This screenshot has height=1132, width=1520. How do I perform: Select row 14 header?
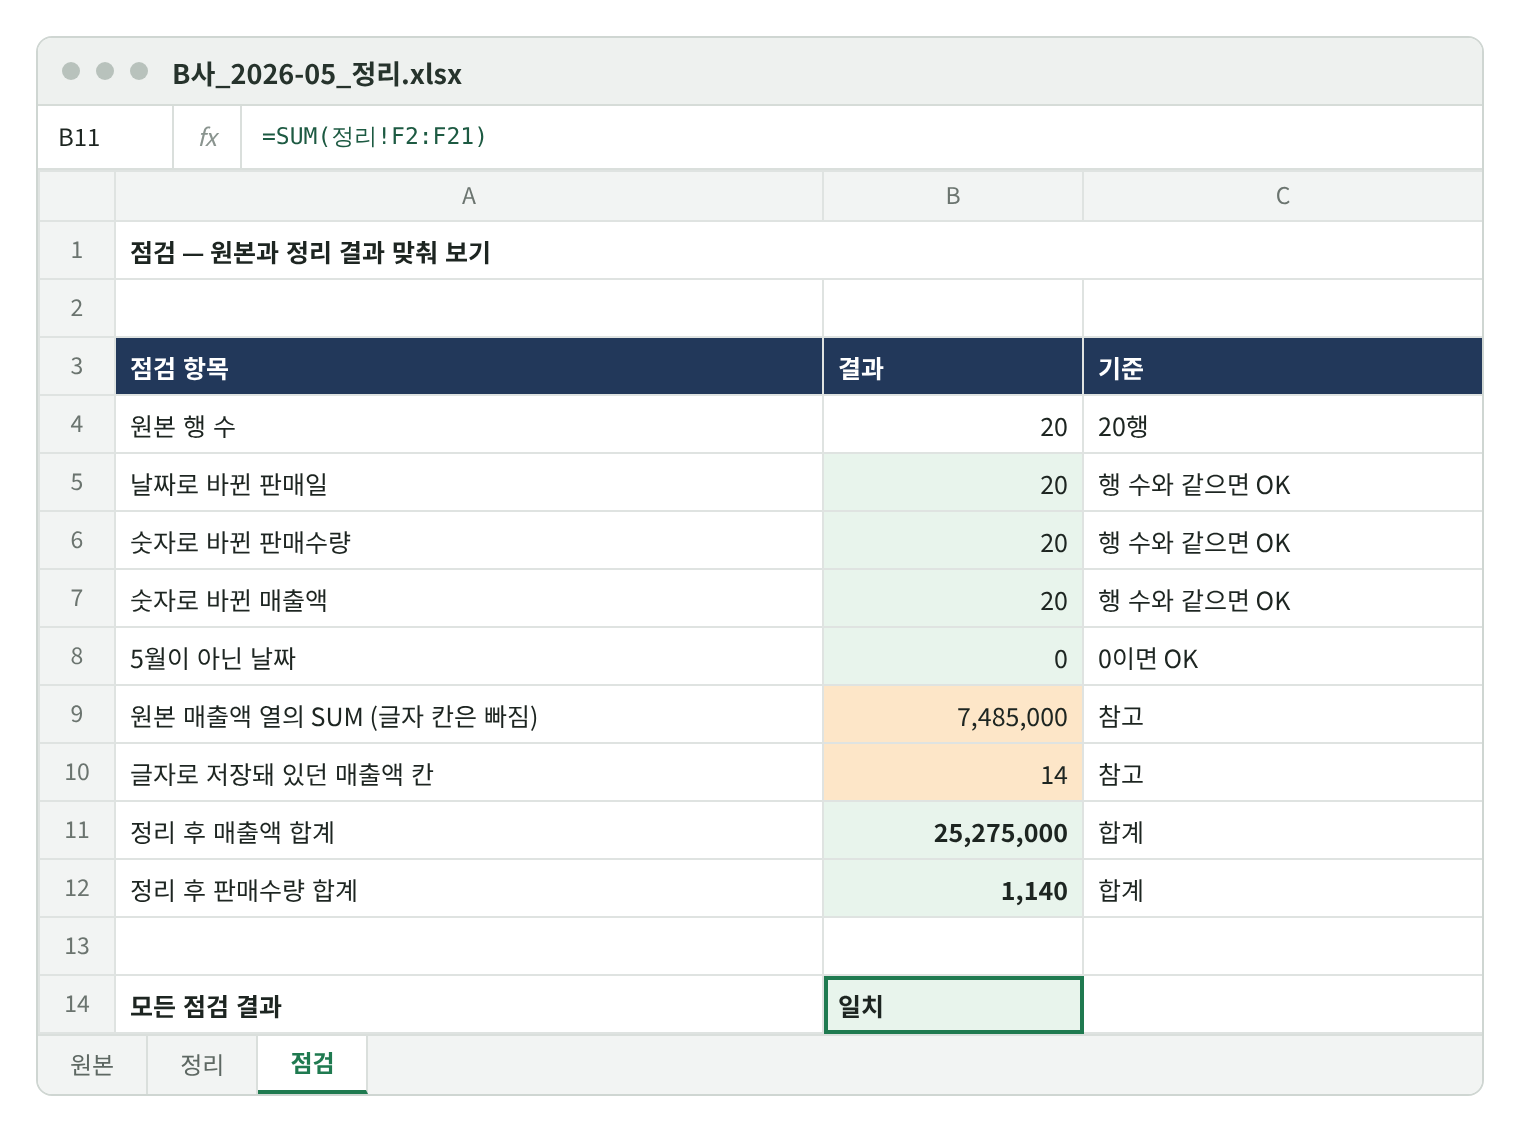click(x=77, y=1004)
